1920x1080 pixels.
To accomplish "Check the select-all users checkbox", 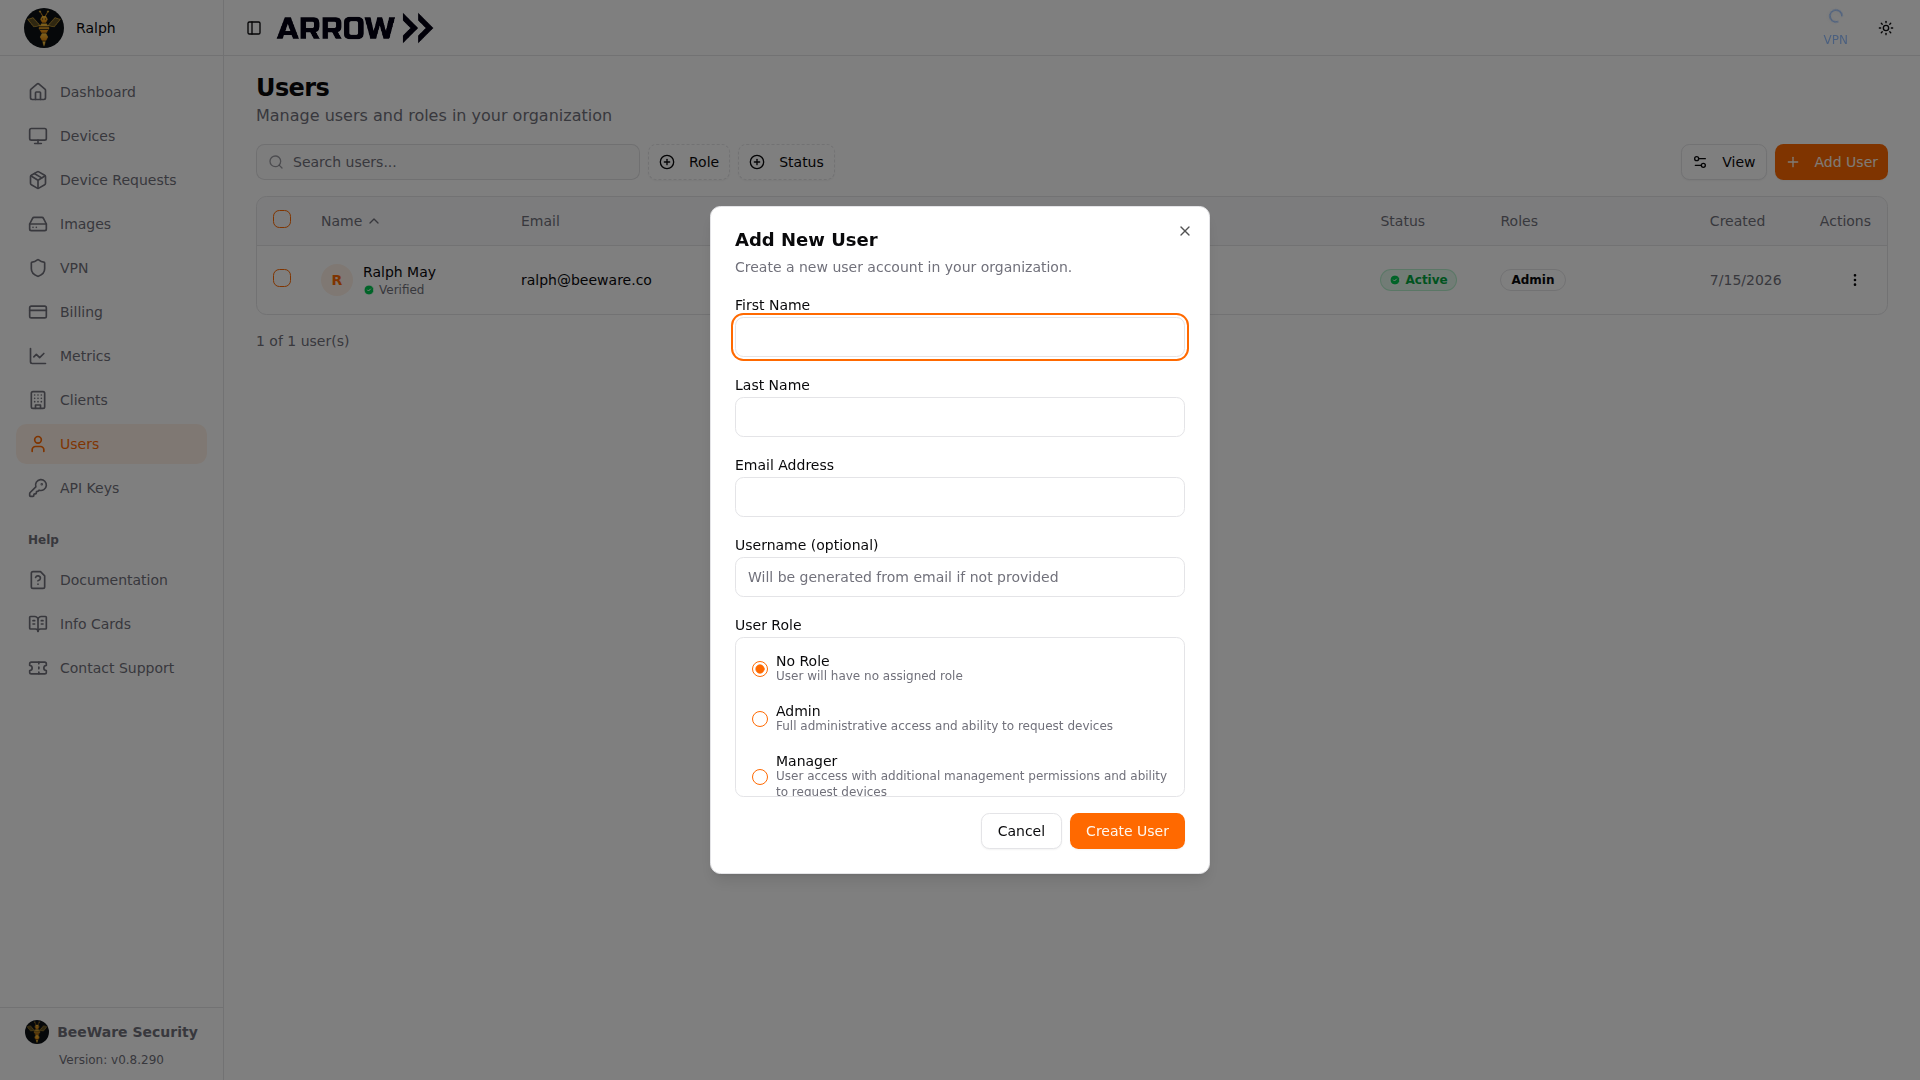I will point(282,219).
